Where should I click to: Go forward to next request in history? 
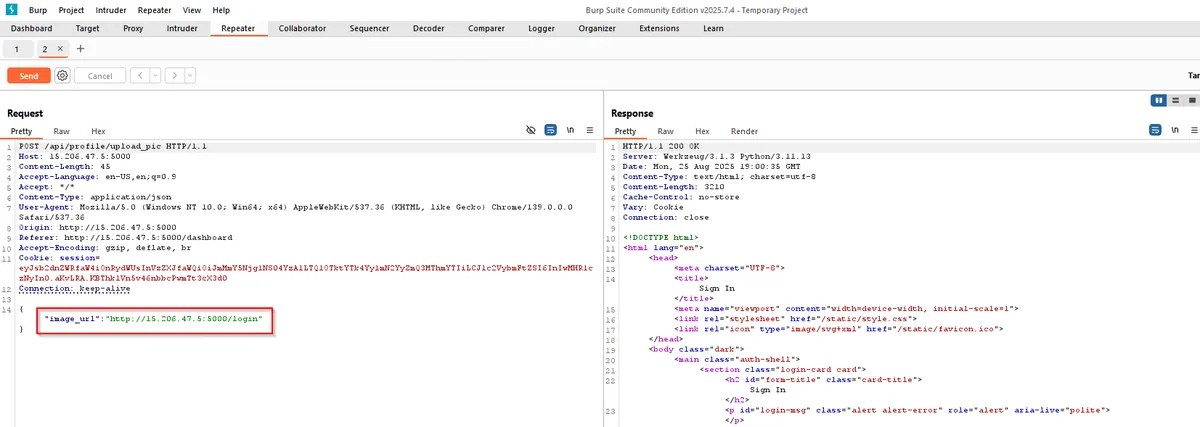pos(175,75)
